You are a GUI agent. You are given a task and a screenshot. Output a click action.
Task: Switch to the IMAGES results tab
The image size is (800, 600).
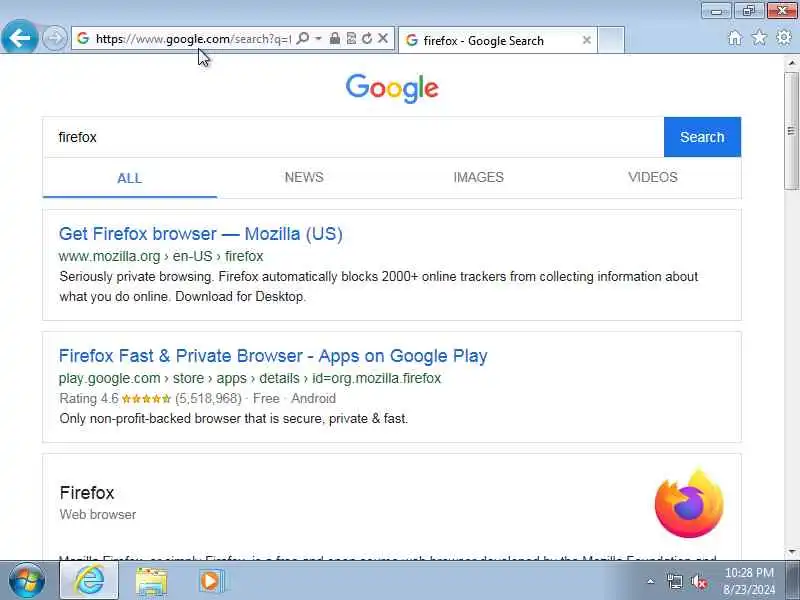(x=479, y=178)
